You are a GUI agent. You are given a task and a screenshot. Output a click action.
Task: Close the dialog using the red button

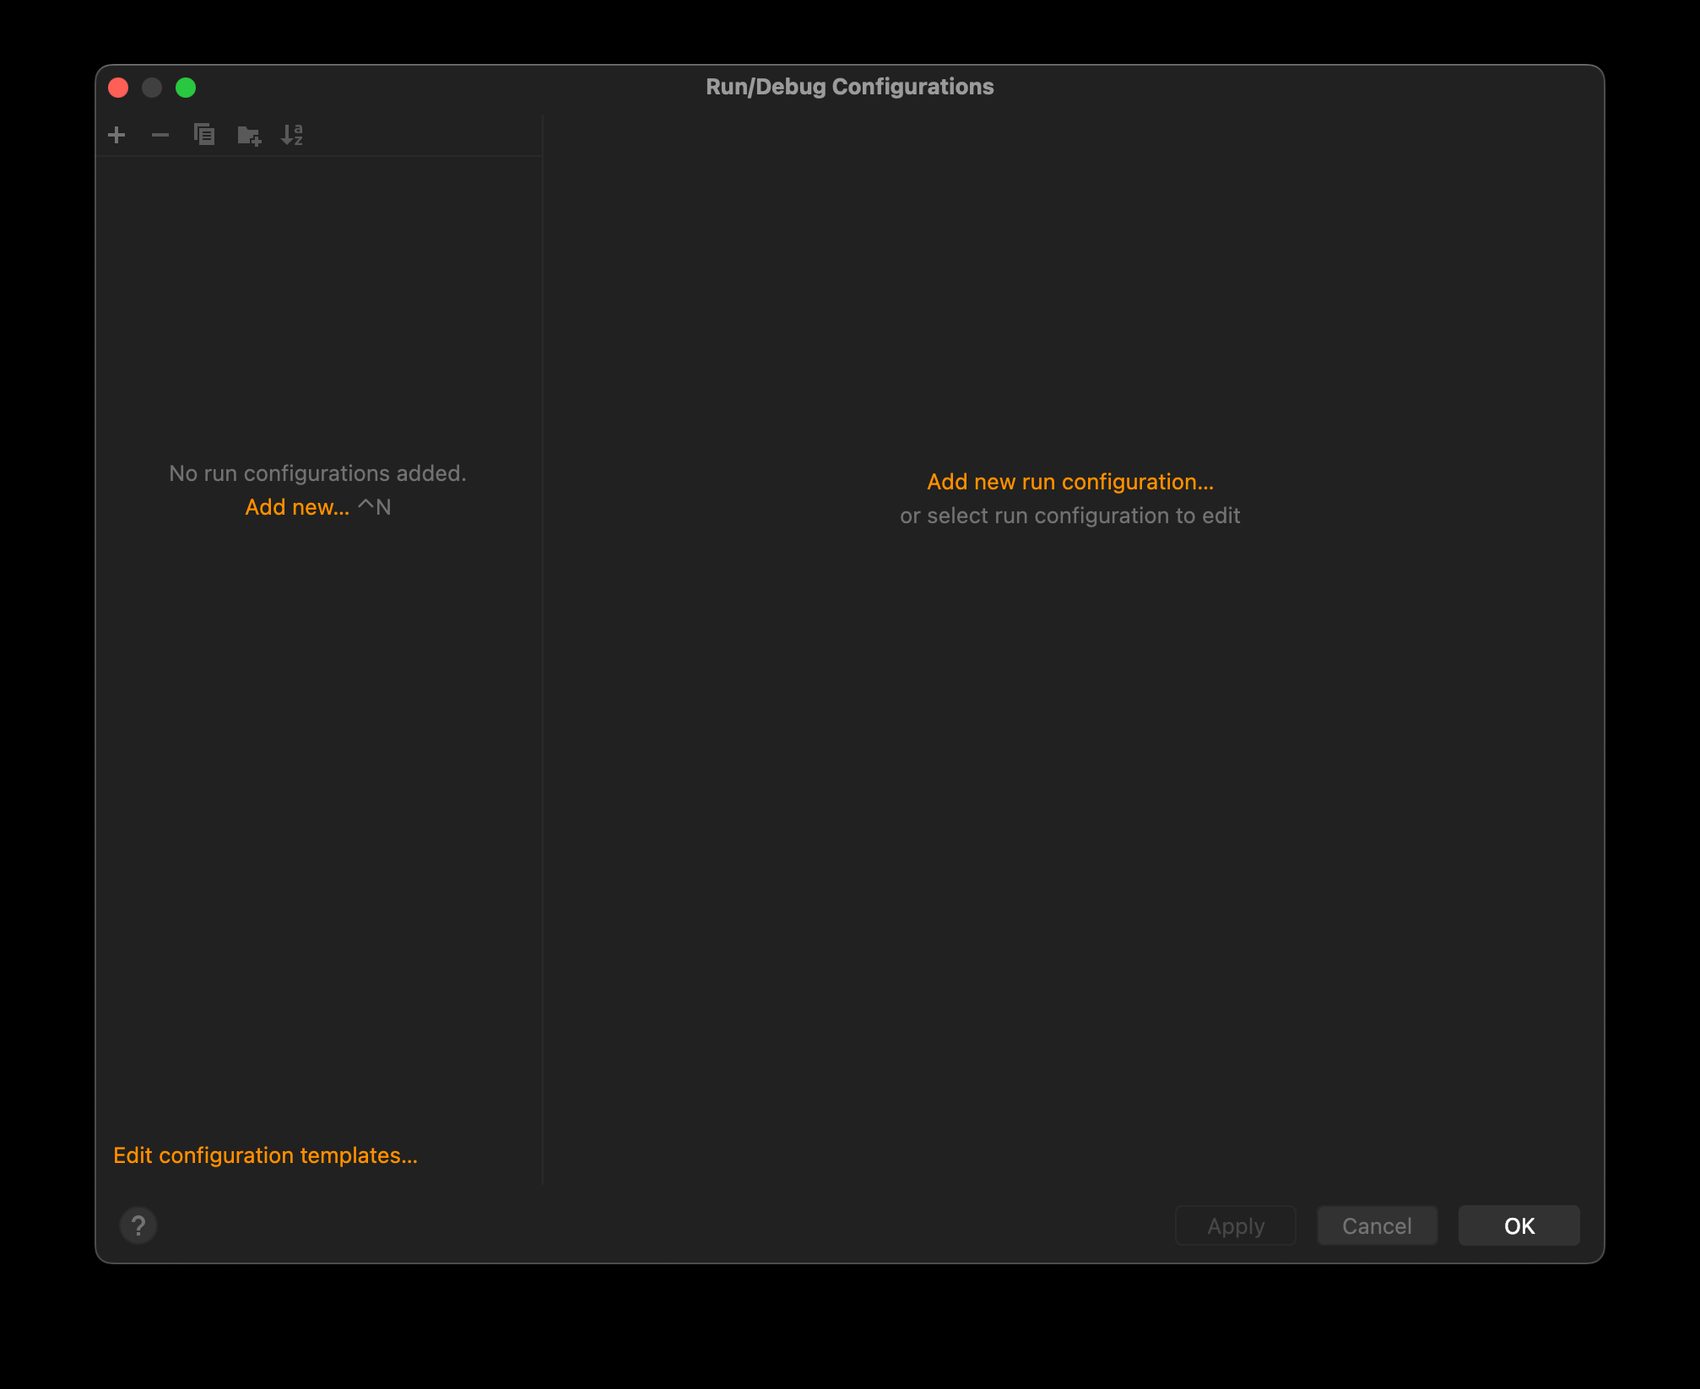tap(118, 88)
